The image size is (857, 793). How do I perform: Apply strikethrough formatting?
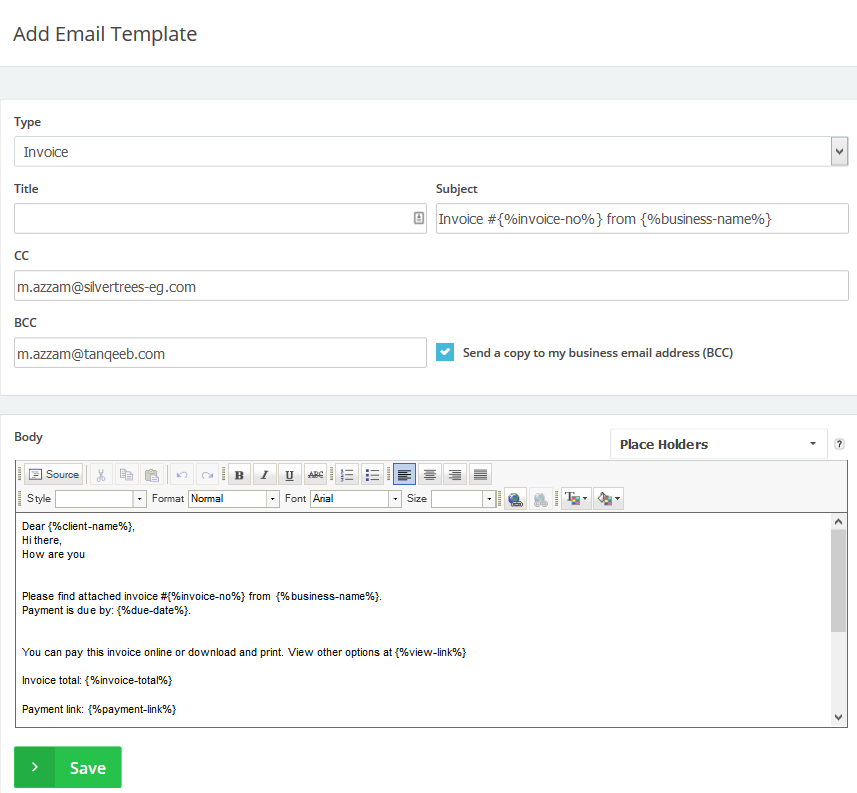coord(315,474)
